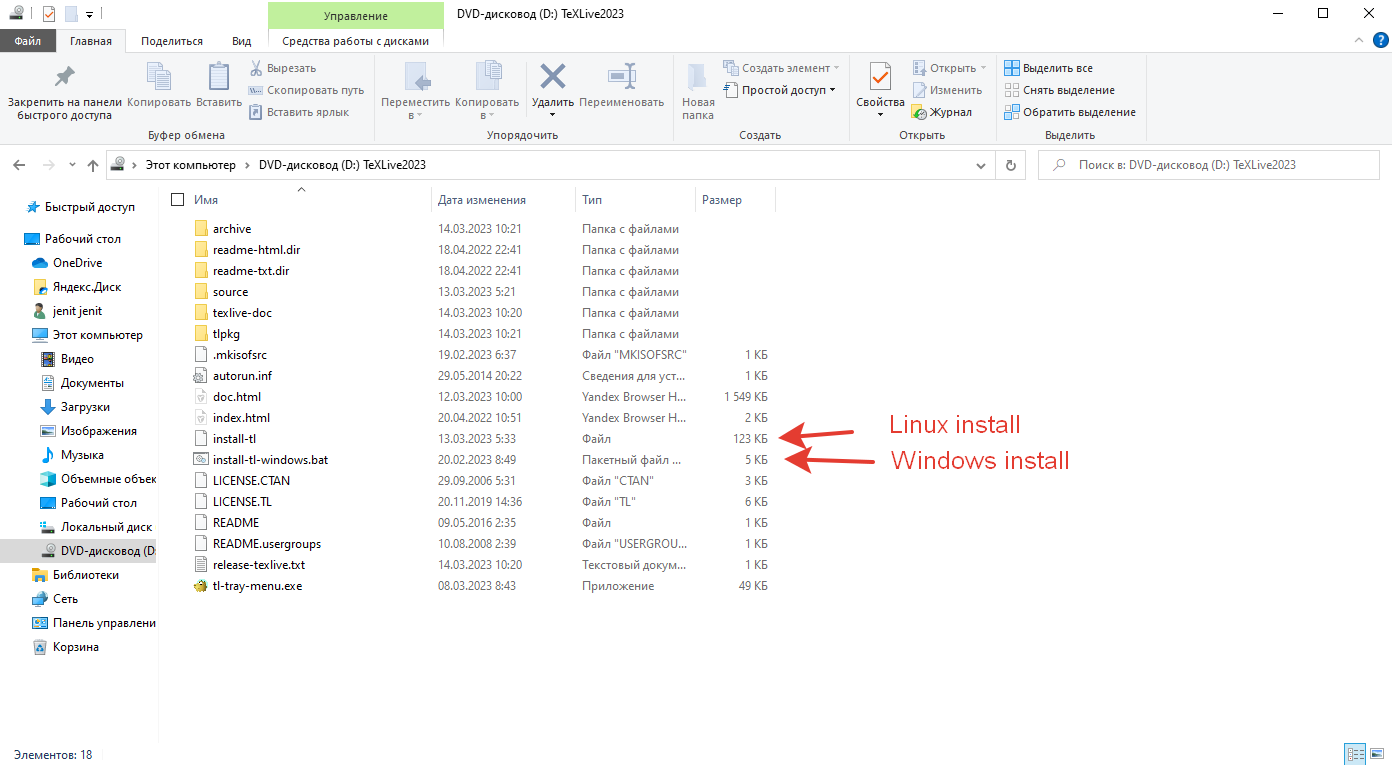The height and width of the screenshot is (765, 1393).
Task: Open Свойства checkmark icon
Action: coord(880,78)
